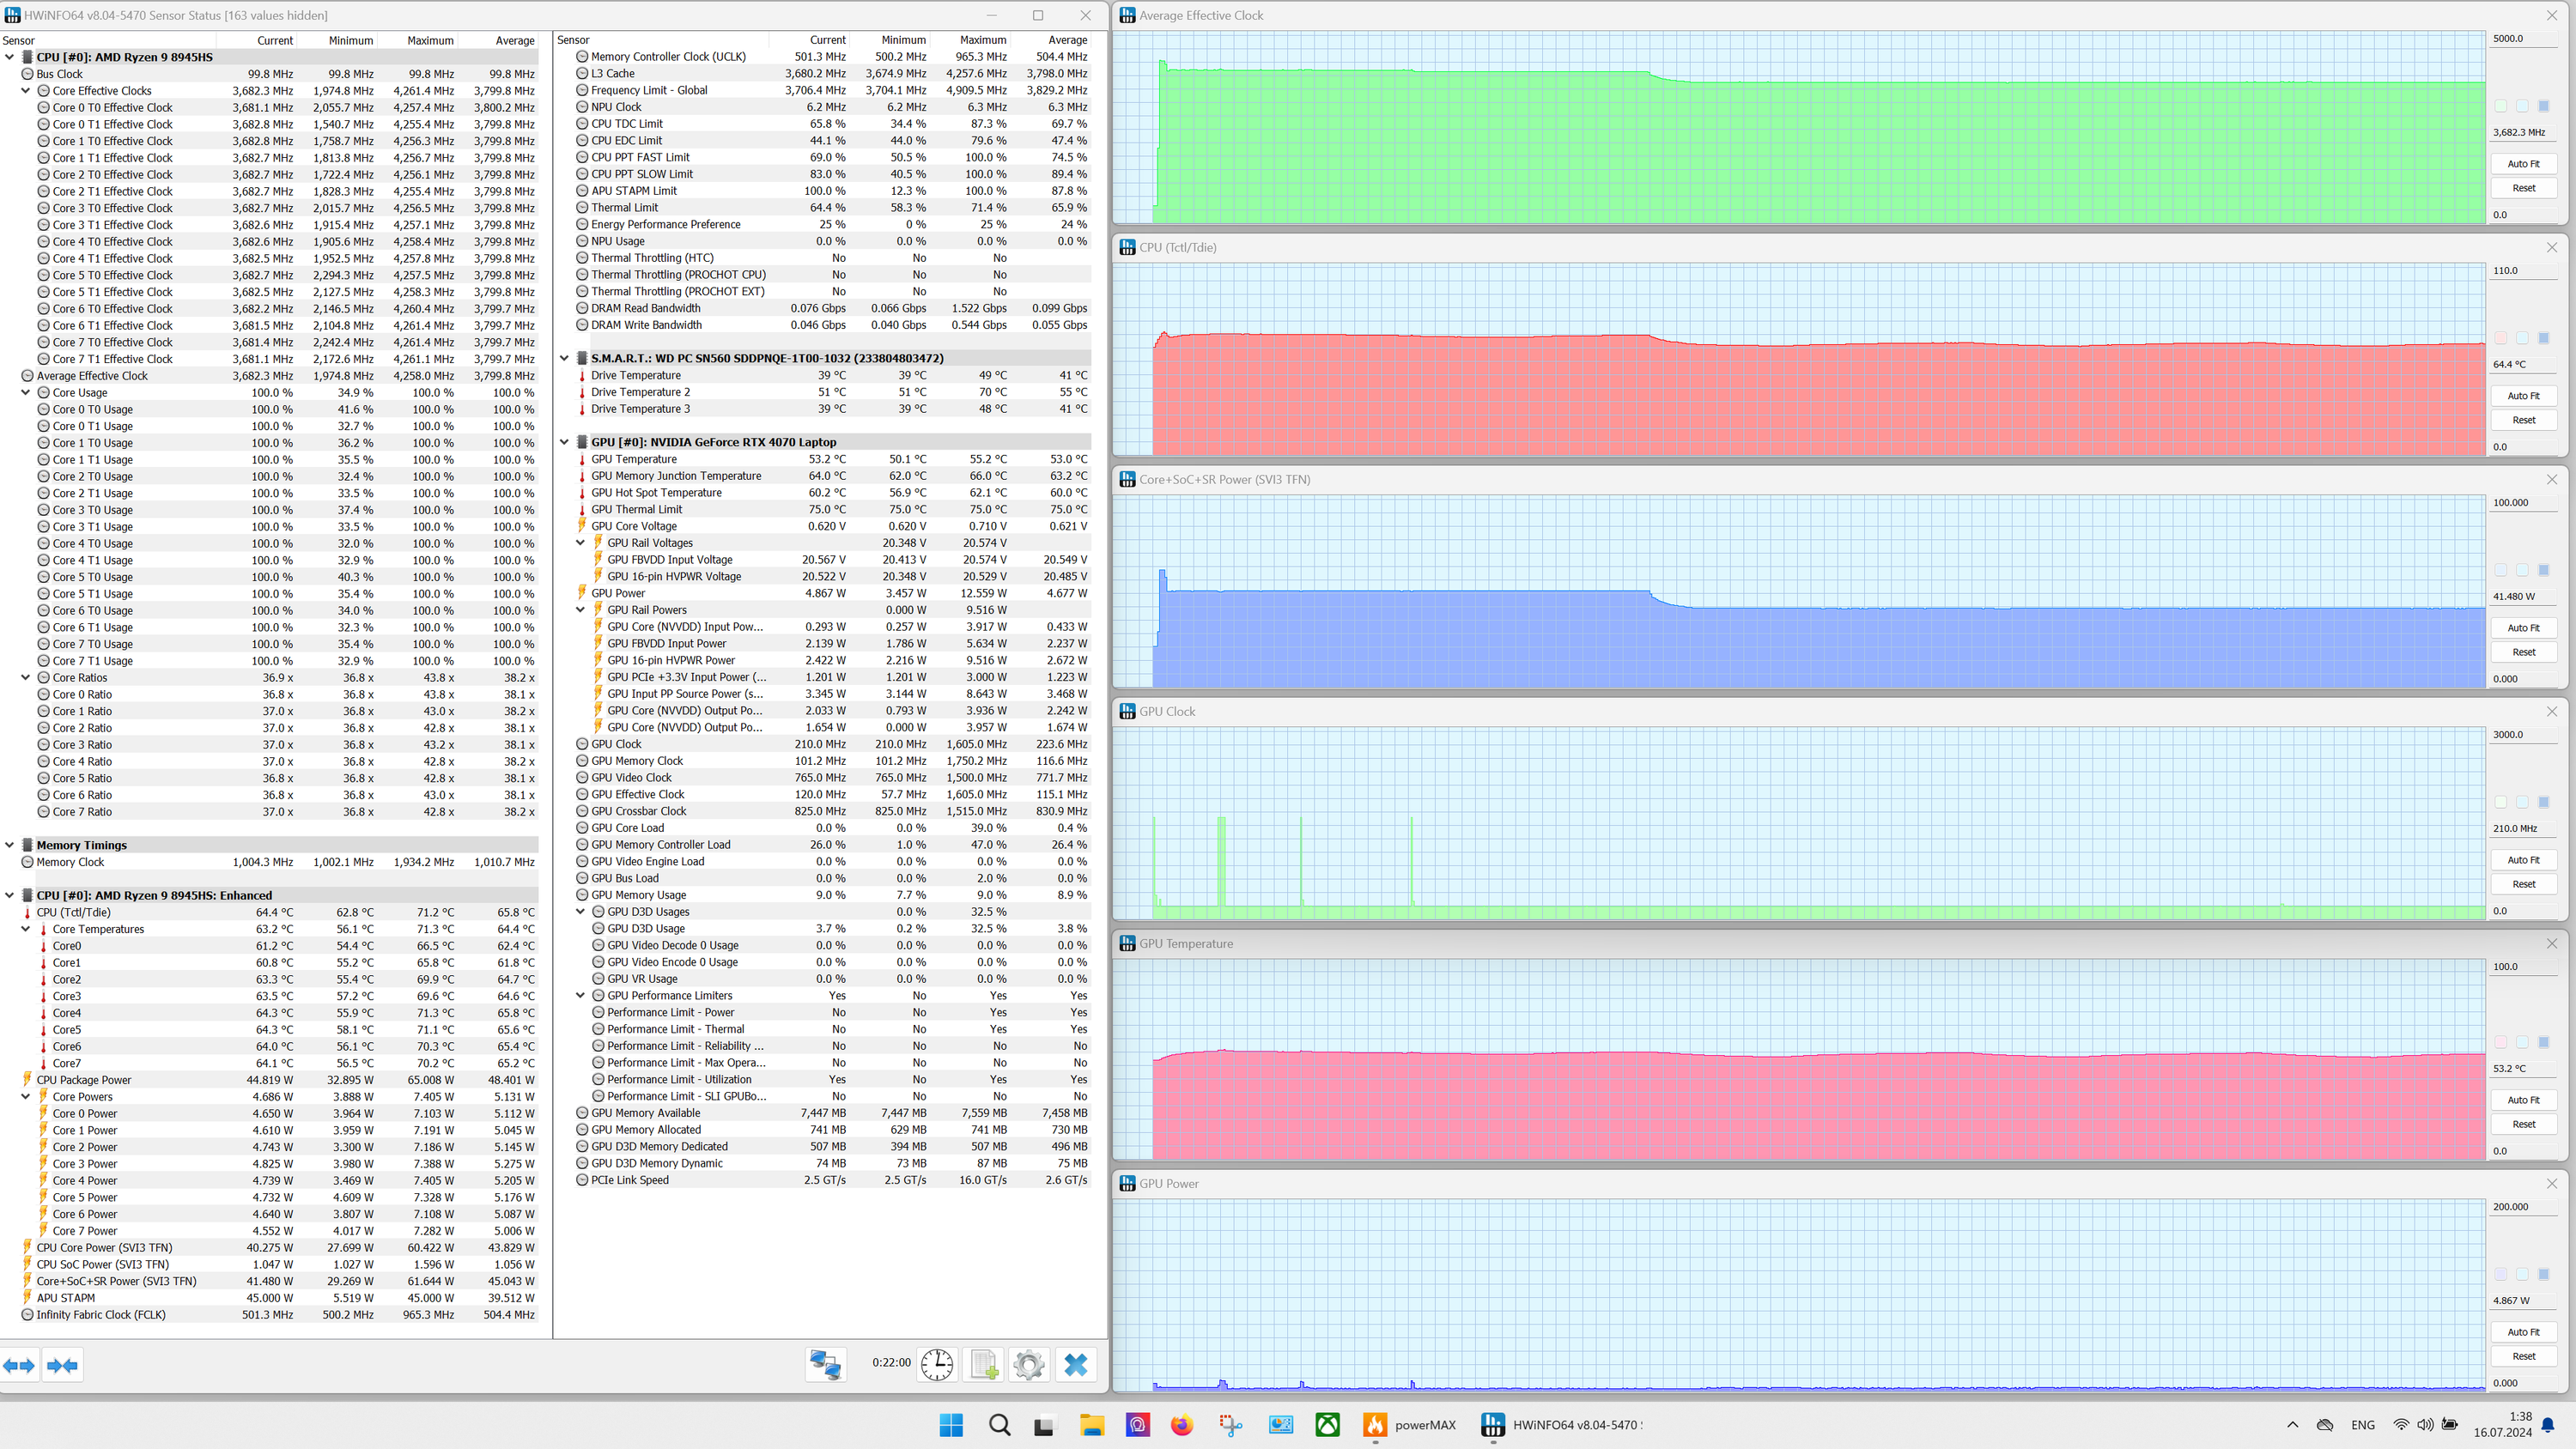Screen dimensions: 2576x1449
Task: Collapse the S.M.A.R.T. WD PC SN560 section
Action: (564, 358)
